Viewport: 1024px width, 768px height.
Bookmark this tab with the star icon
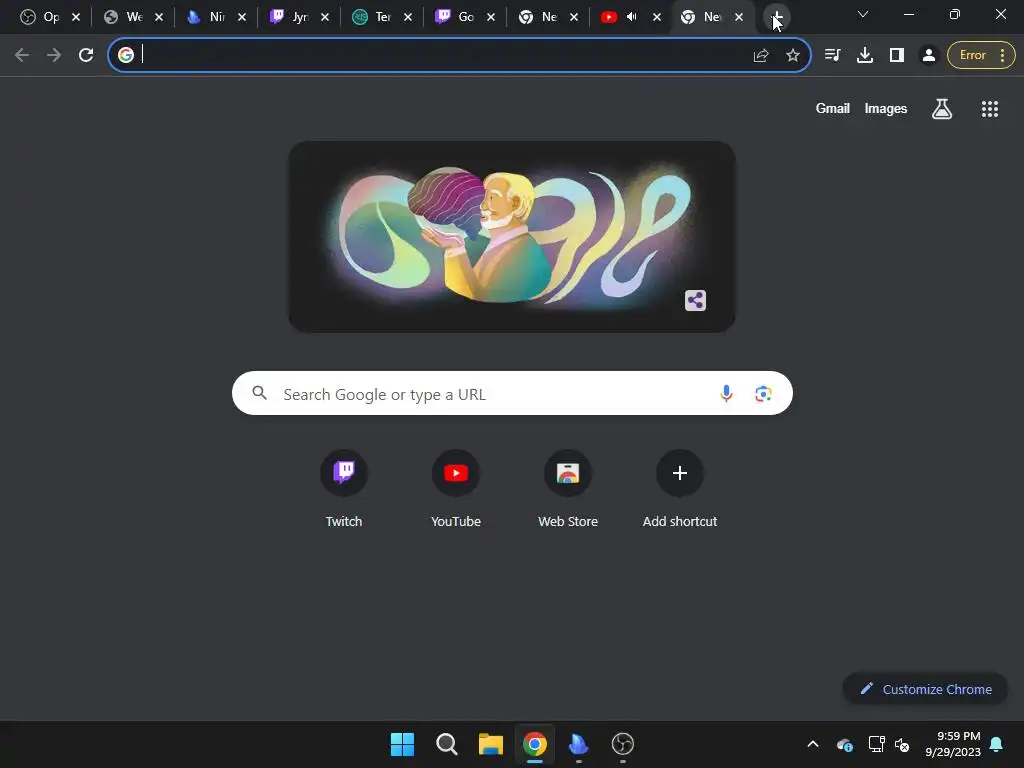[x=793, y=56]
